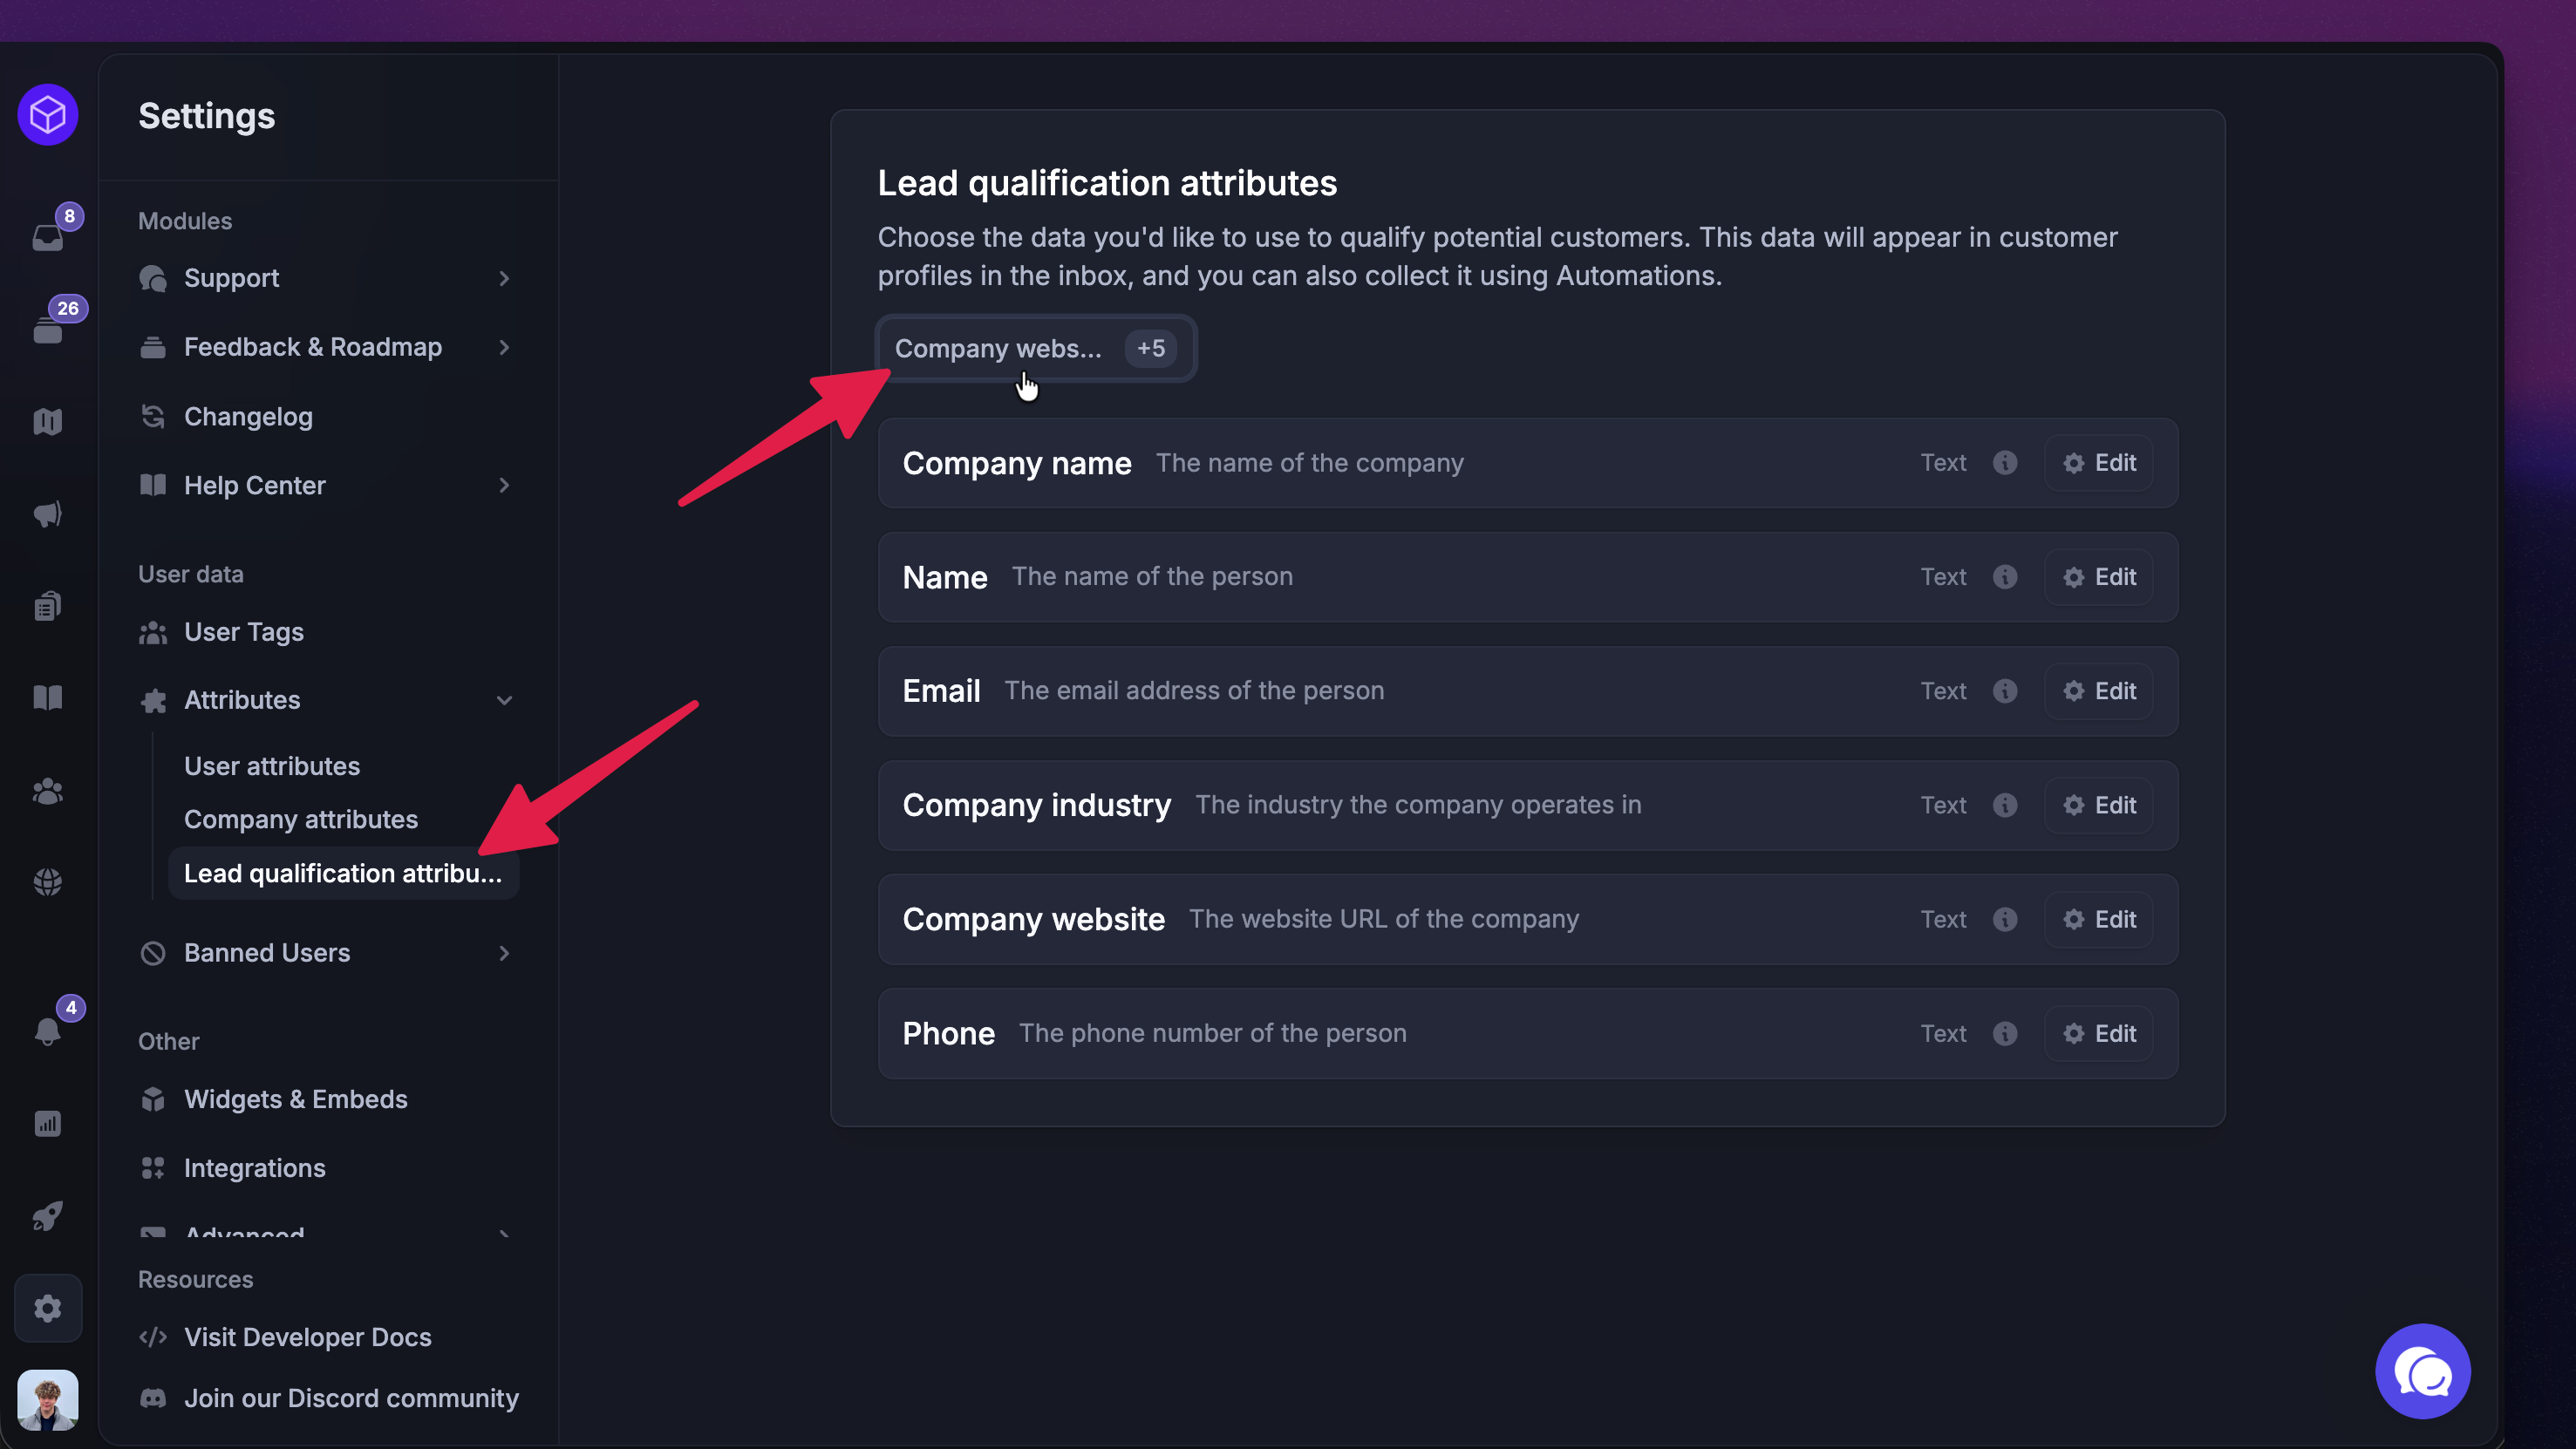Edit the Company website attribute
The width and height of the screenshot is (2576, 1449).
(x=2099, y=919)
